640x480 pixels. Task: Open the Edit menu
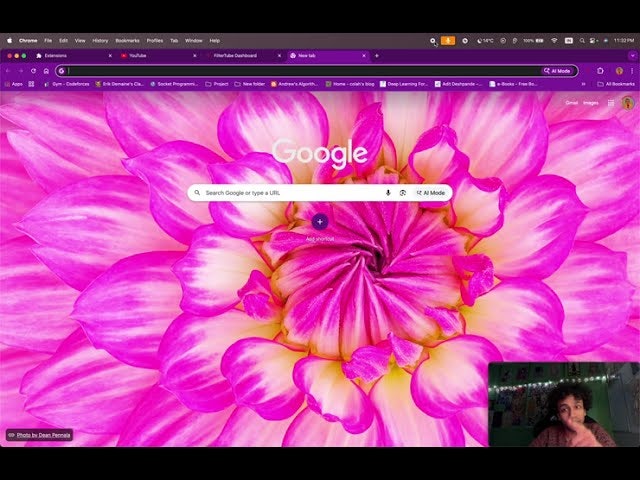coord(63,41)
